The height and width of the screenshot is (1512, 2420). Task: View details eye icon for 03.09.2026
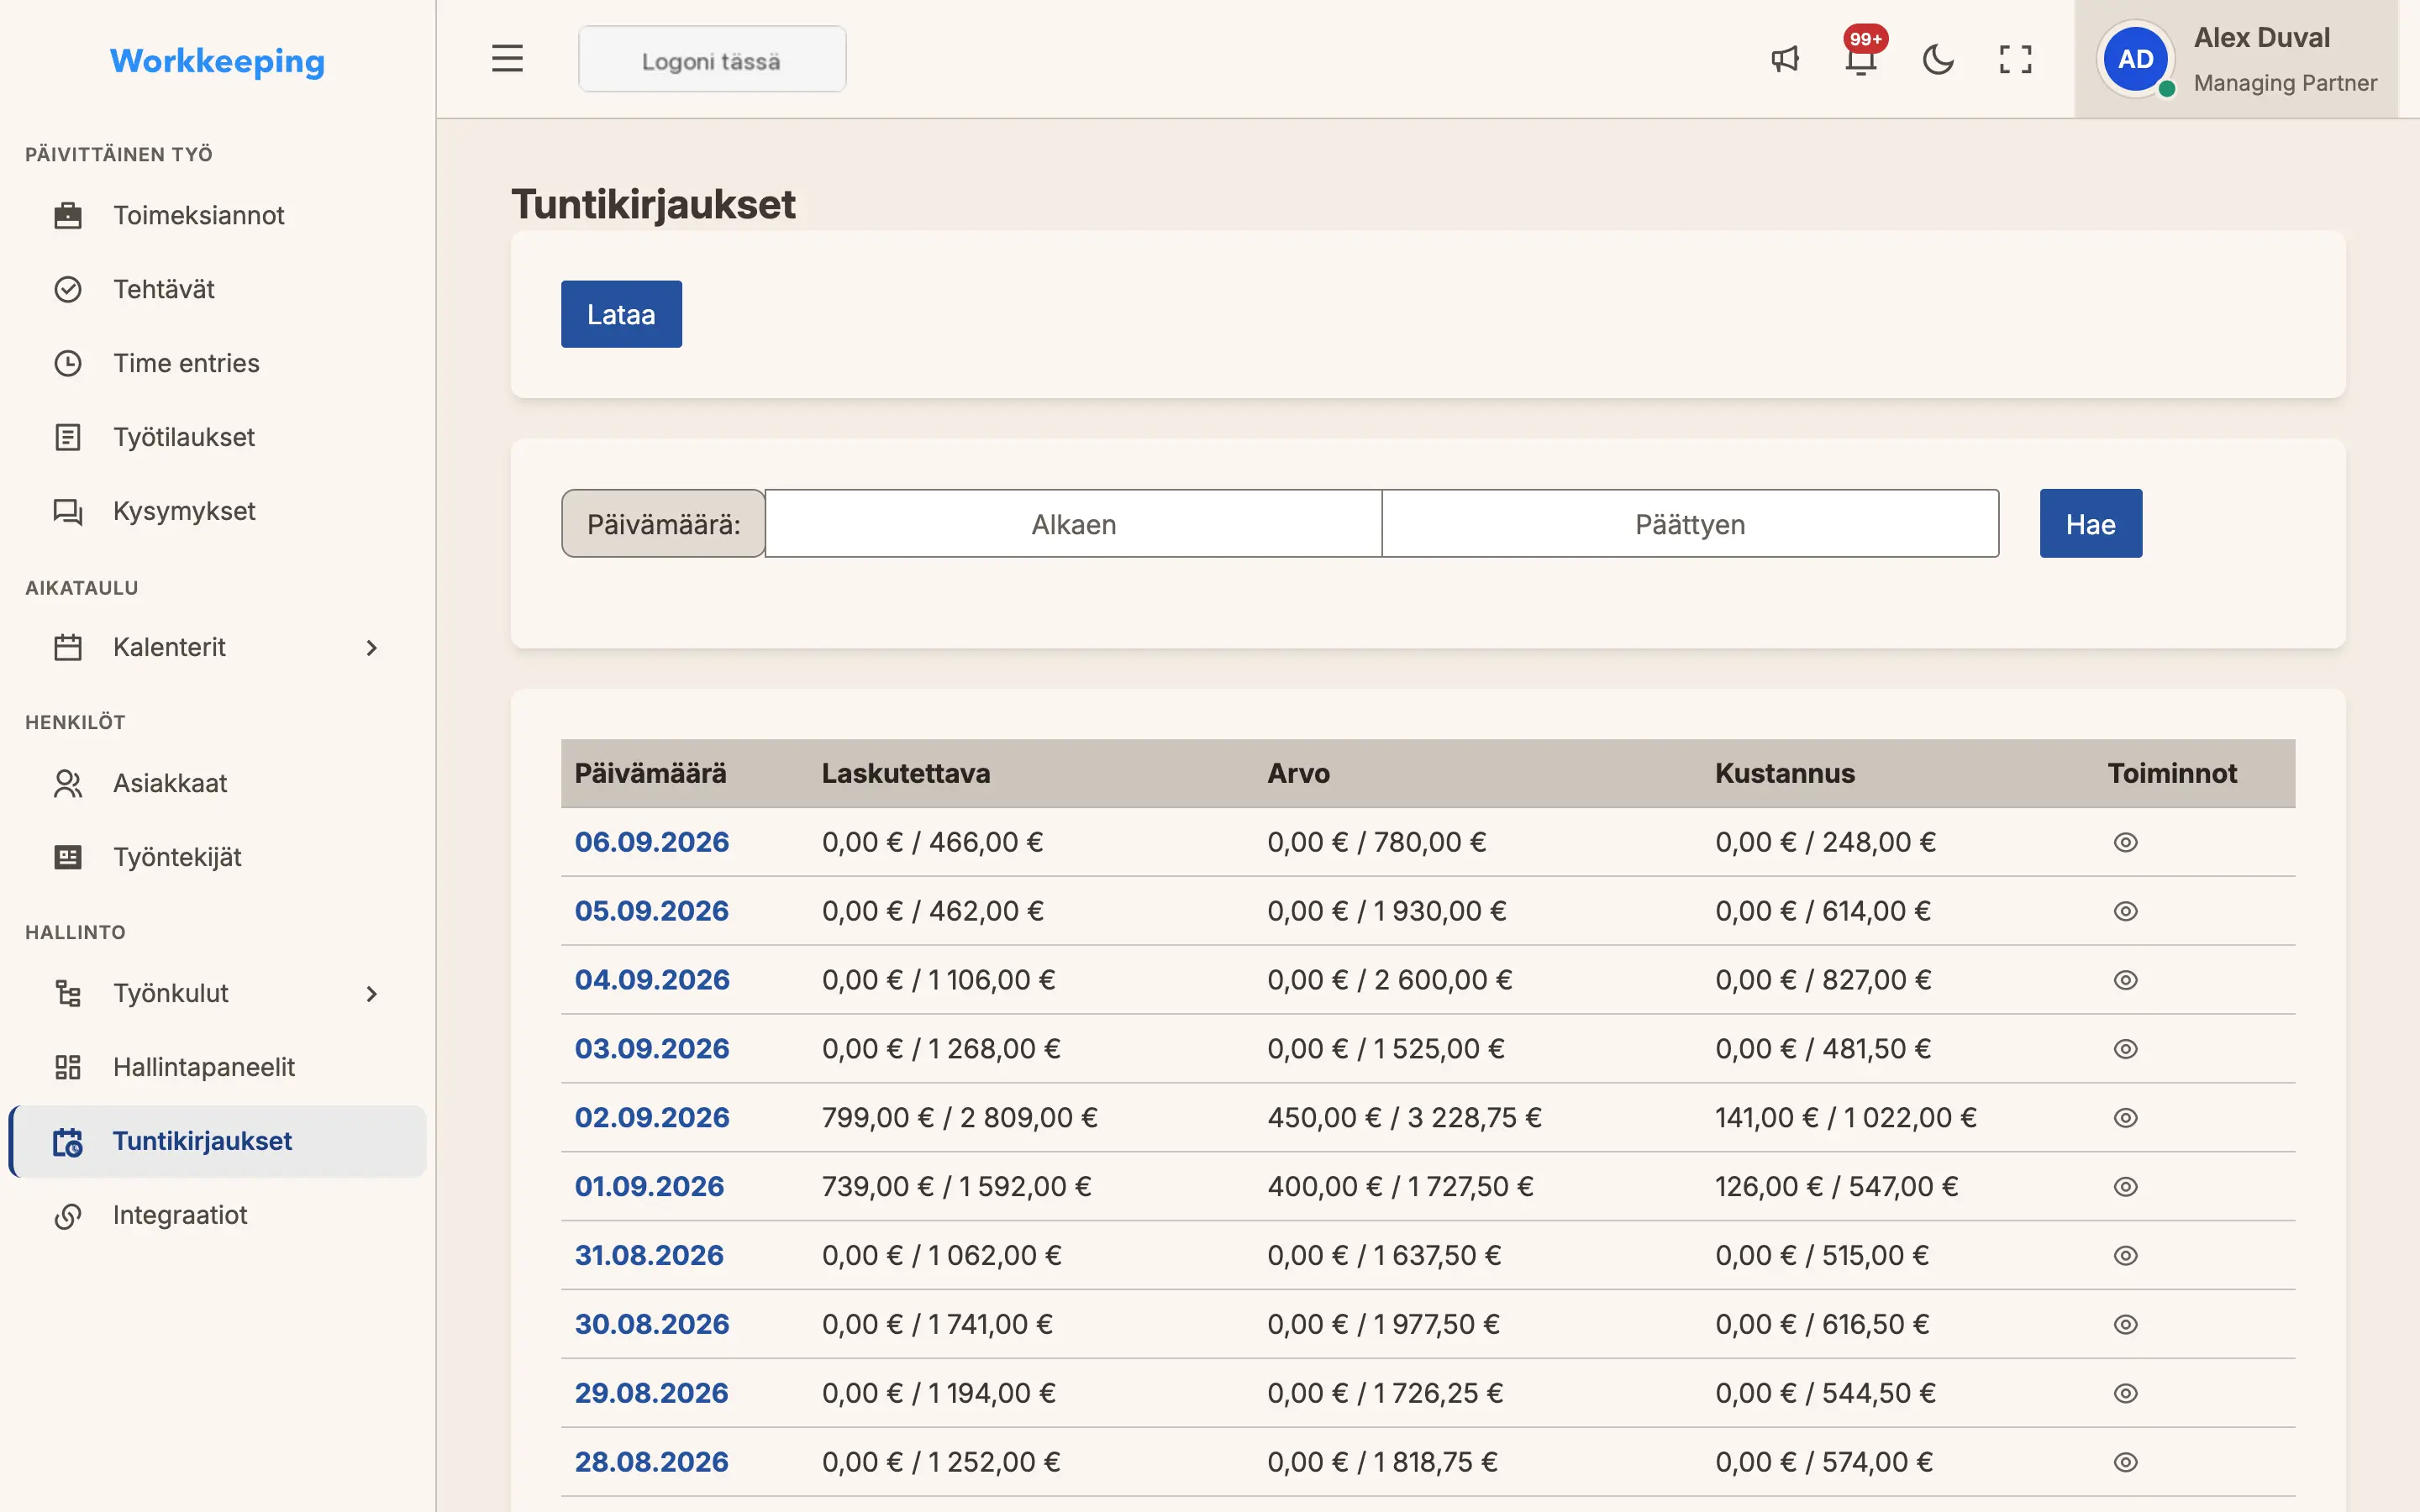tap(2125, 1049)
